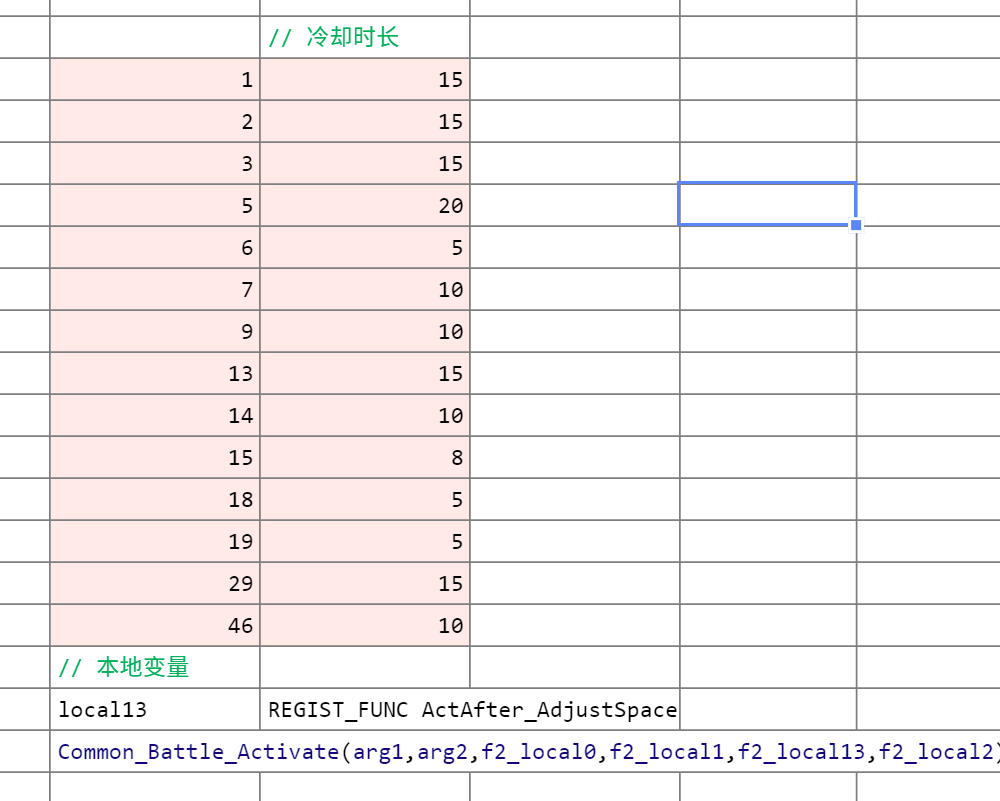Select the cell containing "// 冷却时长"
This screenshot has width=1000, height=801.
click(x=365, y=37)
